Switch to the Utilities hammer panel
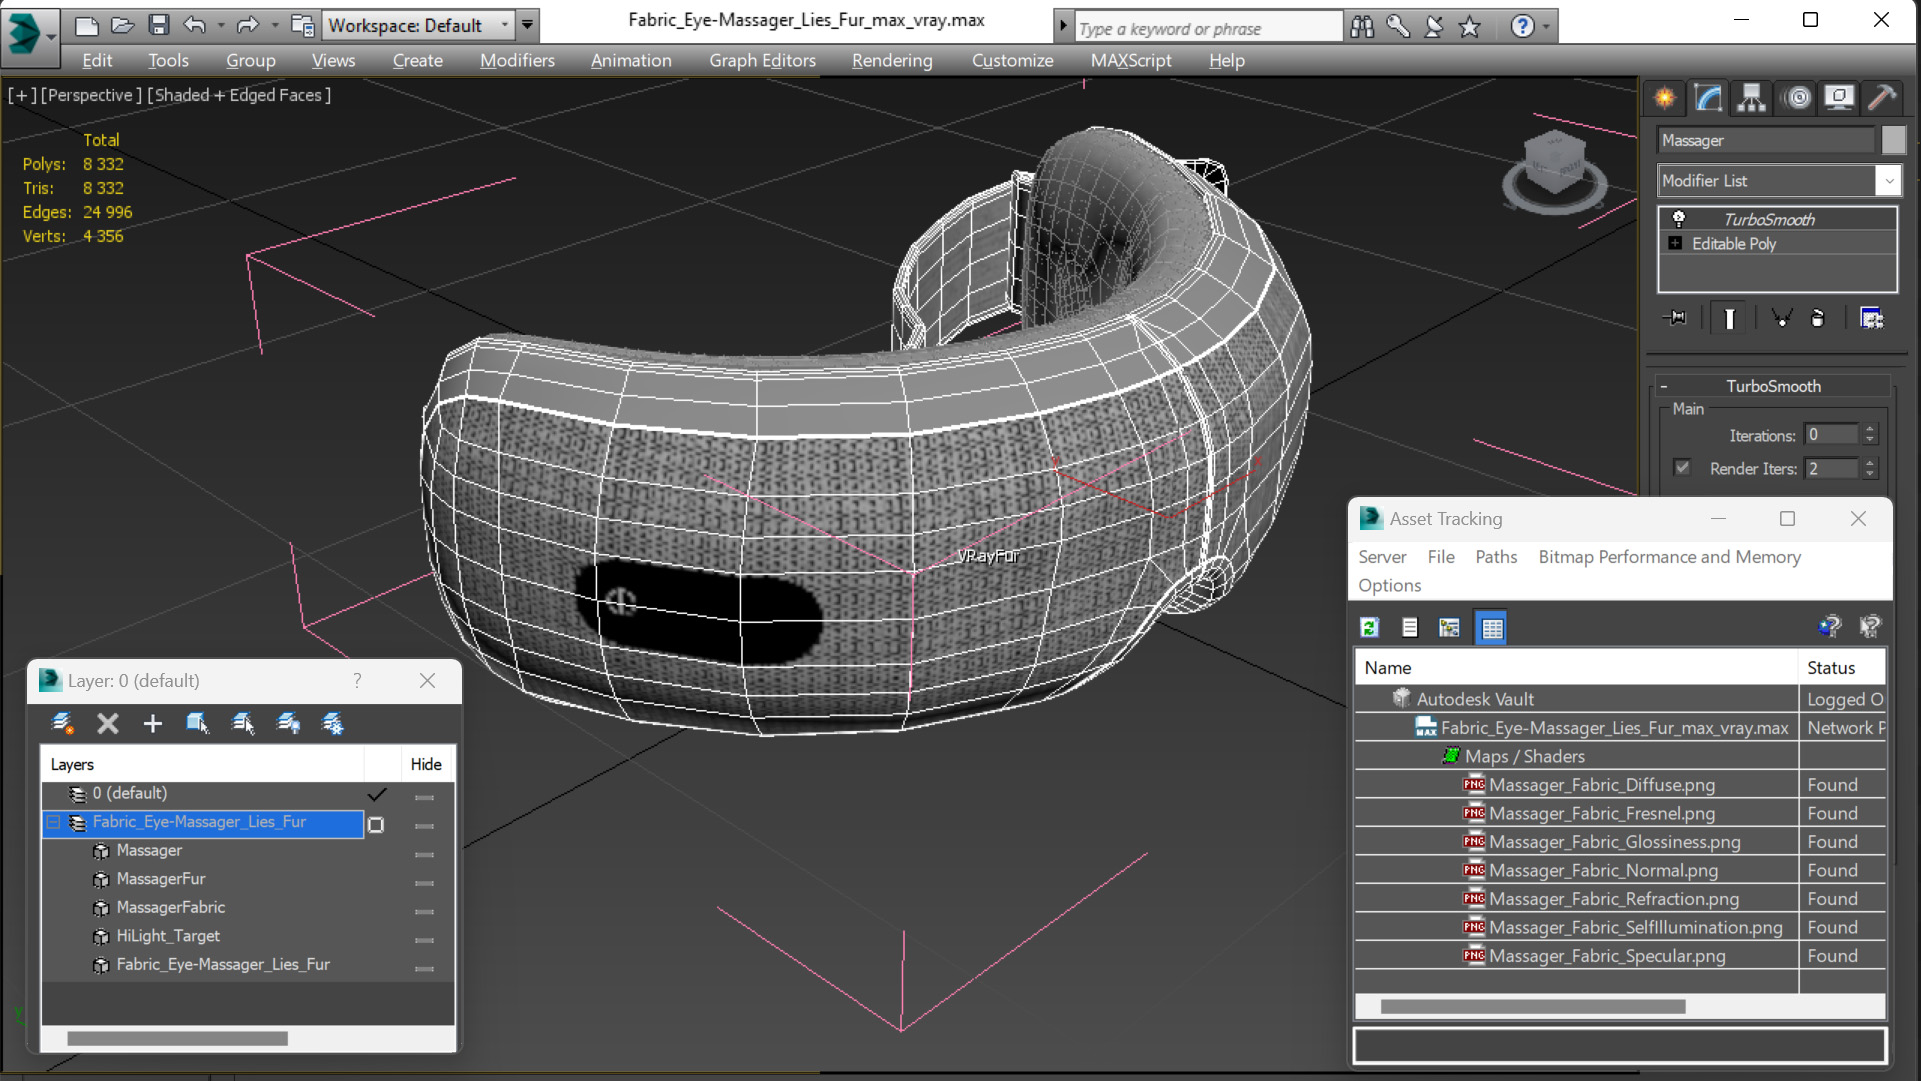The width and height of the screenshot is (1921, 1081). coord(1882,97)
